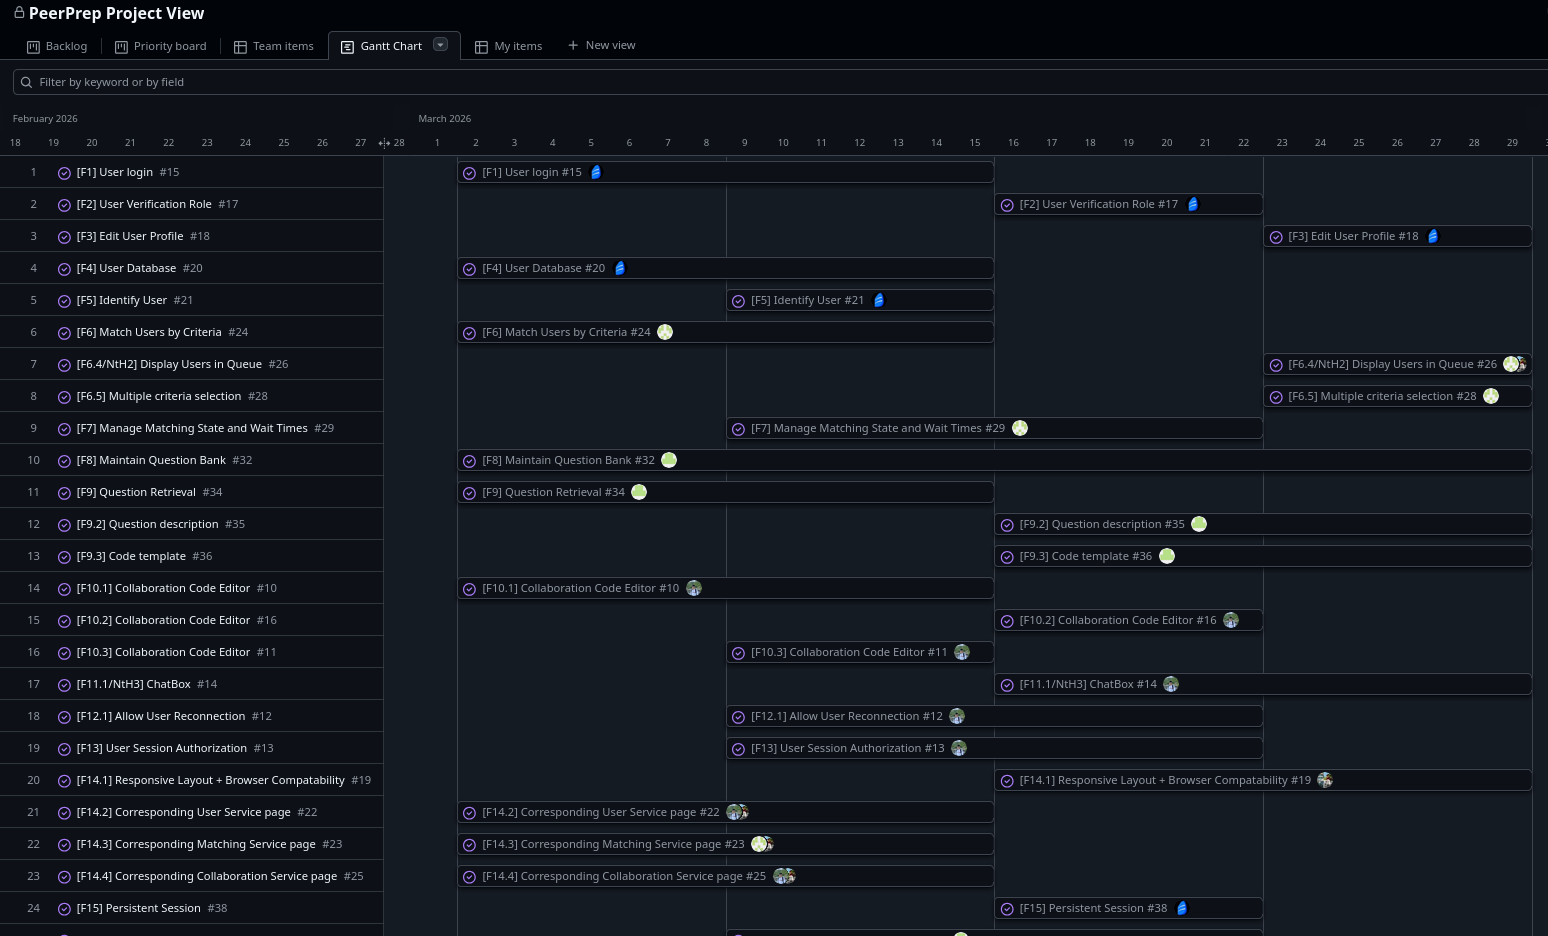Click the plus icon for New view
The height and width of the screenshot is (936, 1548).
573,45
